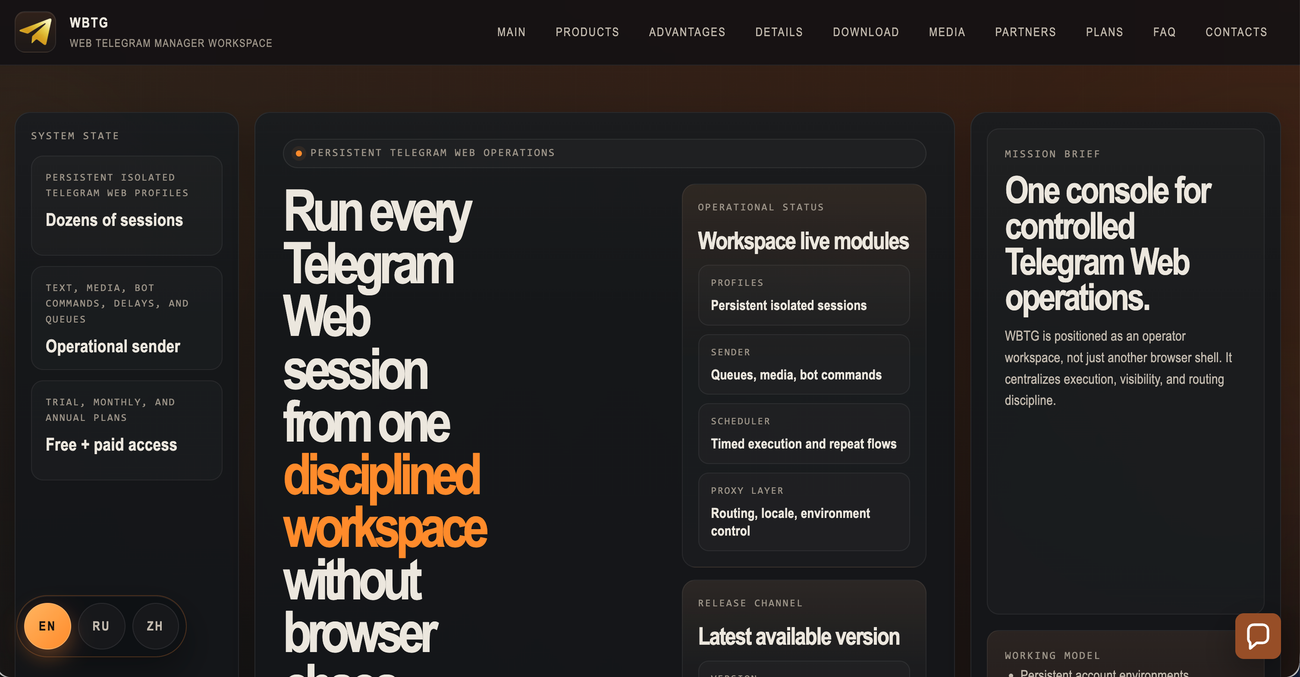Click the 'SYSTEM STATE' panel label

click(x=75, y=136)
